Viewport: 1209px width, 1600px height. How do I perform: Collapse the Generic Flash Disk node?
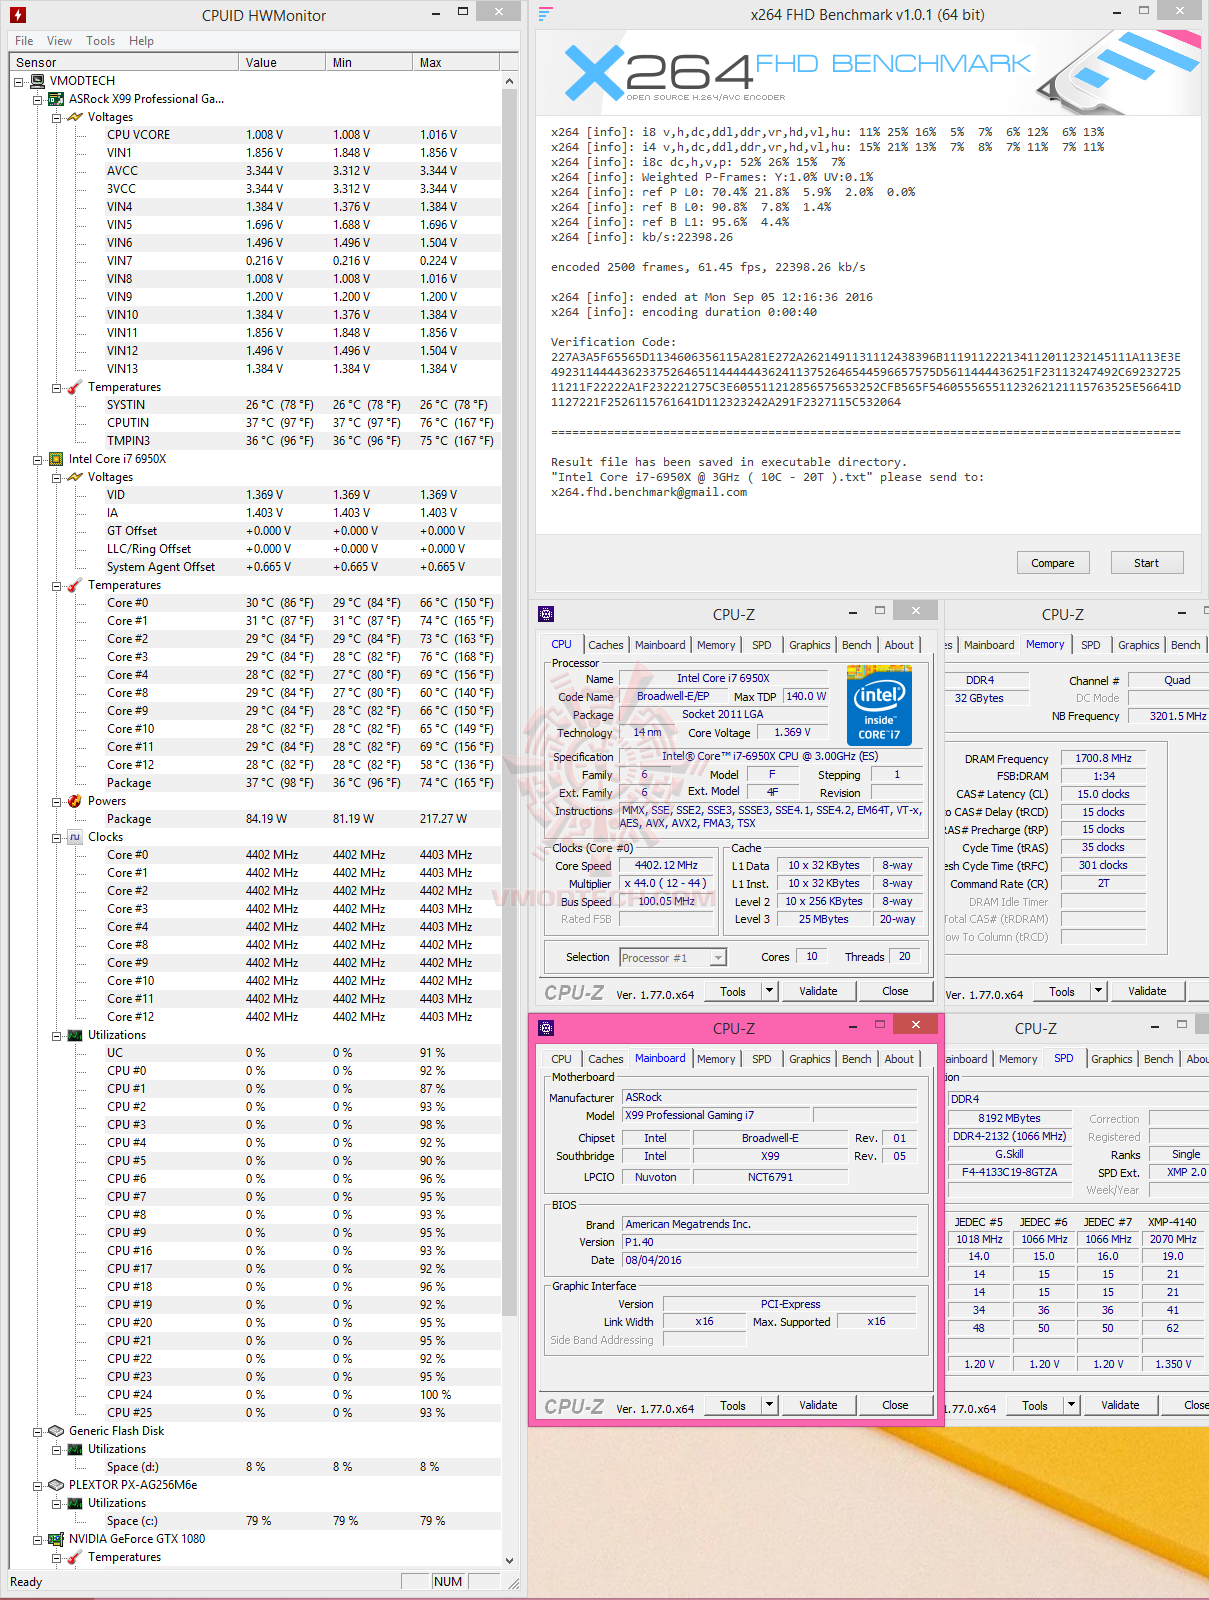coord(38,1431)
